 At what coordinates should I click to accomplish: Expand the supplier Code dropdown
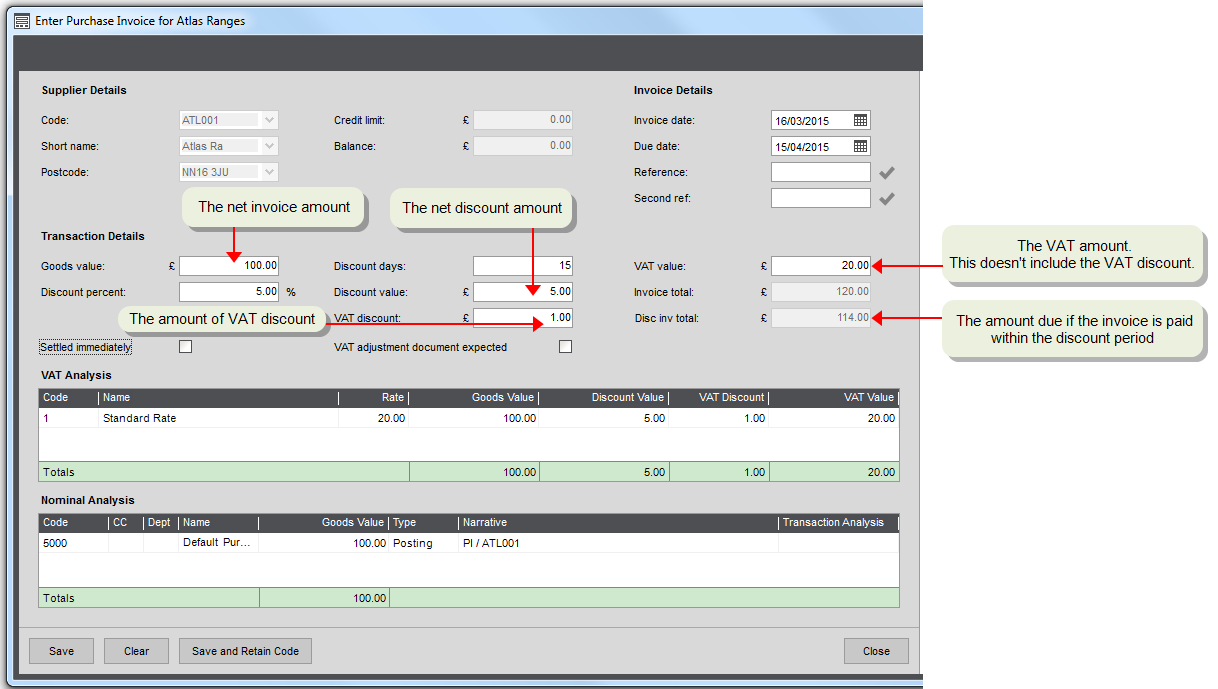pyautogui.click(x=269, y=120)
